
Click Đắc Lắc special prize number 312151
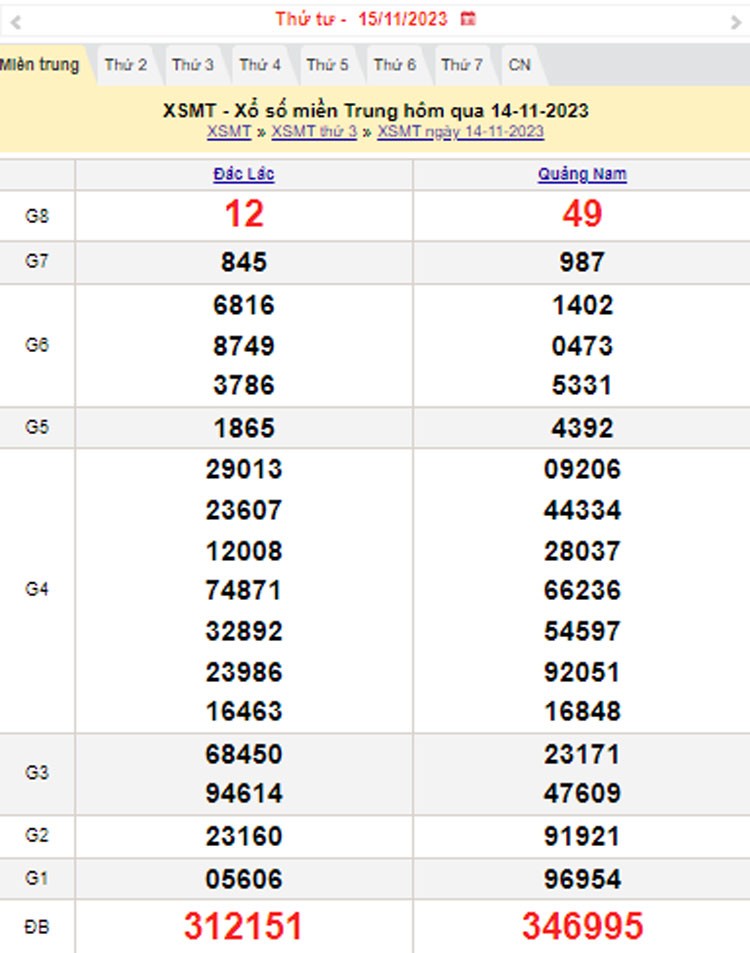pyautogui.click(x=243, y=926)
